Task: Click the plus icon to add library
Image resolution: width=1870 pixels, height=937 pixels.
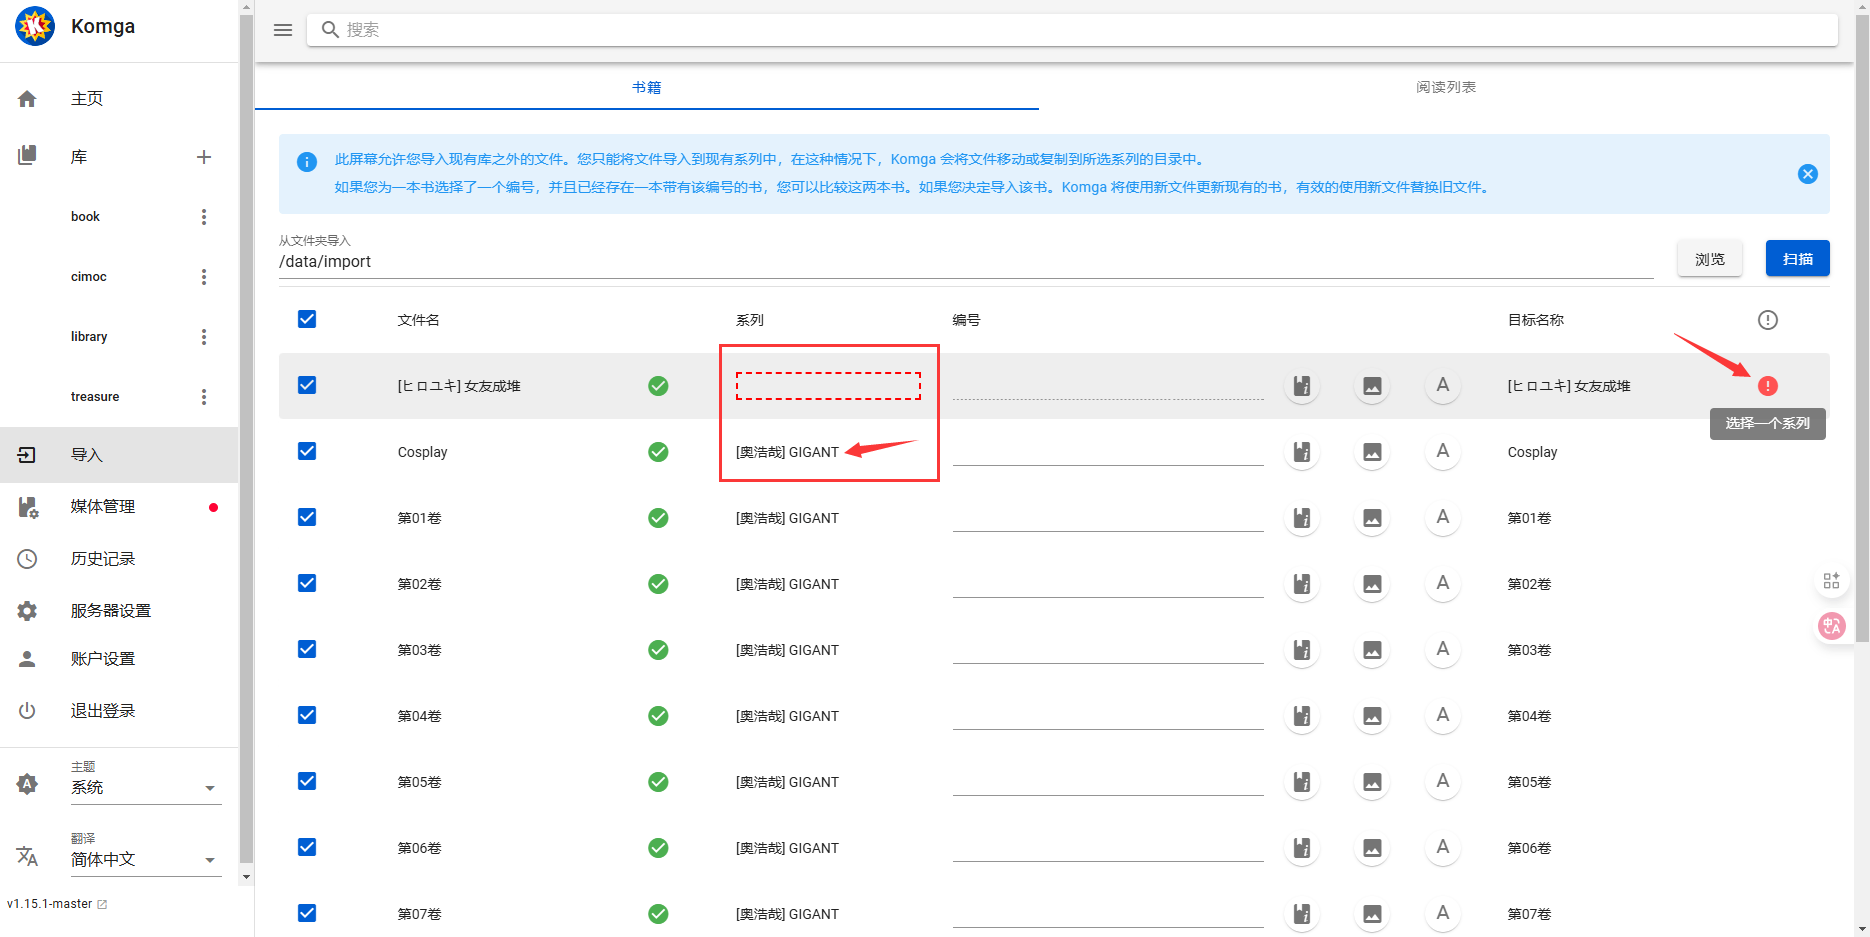Action: click(x=204, y=157)
